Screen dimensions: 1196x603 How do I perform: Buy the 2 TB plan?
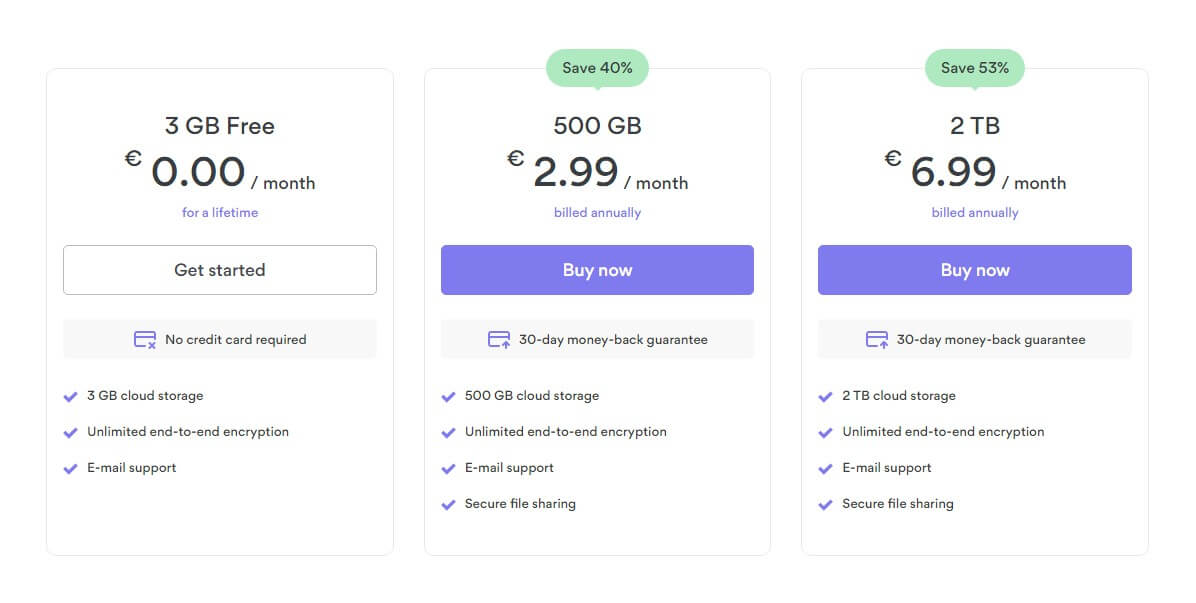pos(975,270)
